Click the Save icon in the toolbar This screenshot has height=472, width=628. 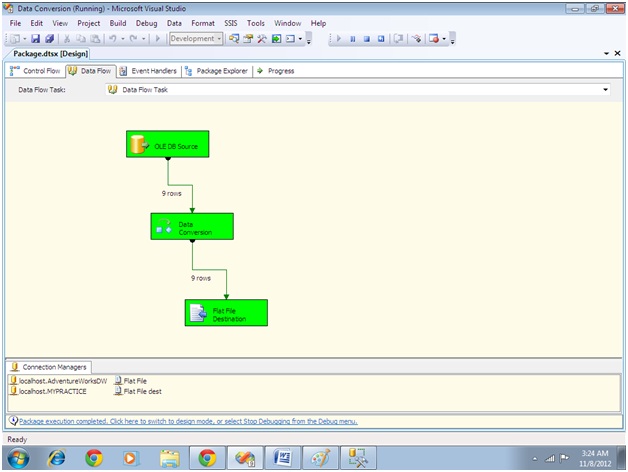[x=34, y=39]
